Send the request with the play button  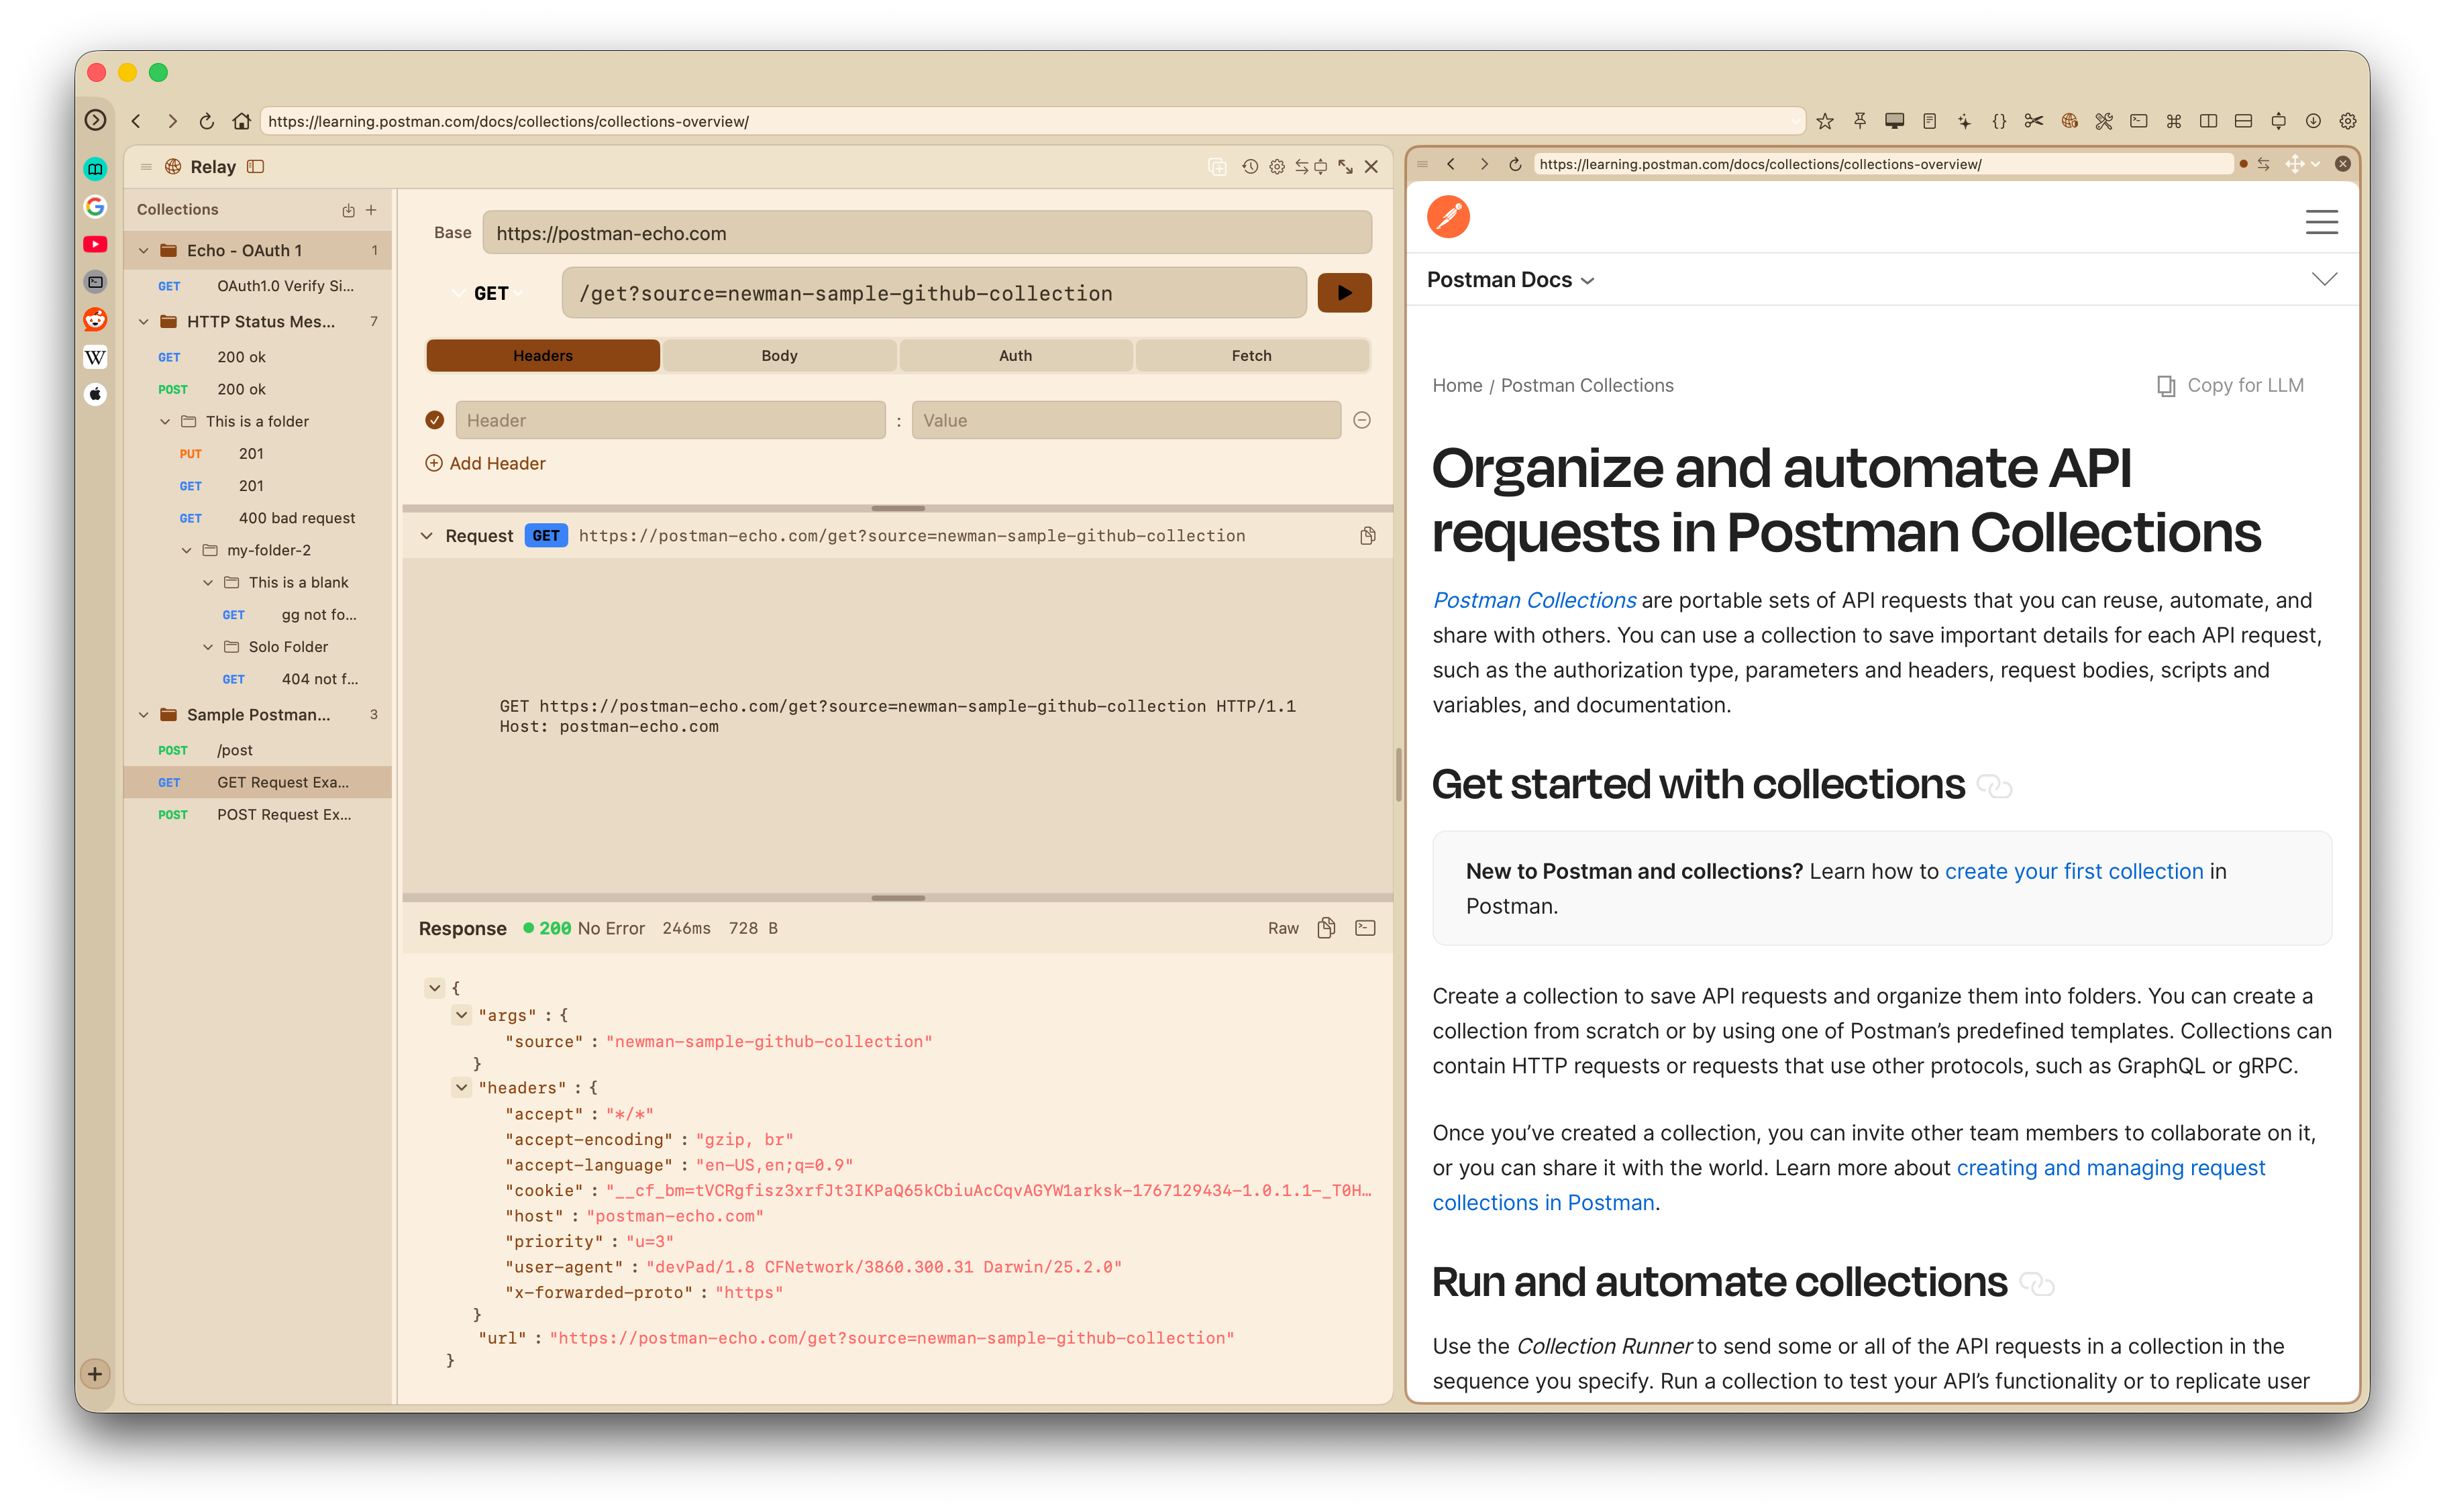pyautogui.click(x=1343, y=293)
